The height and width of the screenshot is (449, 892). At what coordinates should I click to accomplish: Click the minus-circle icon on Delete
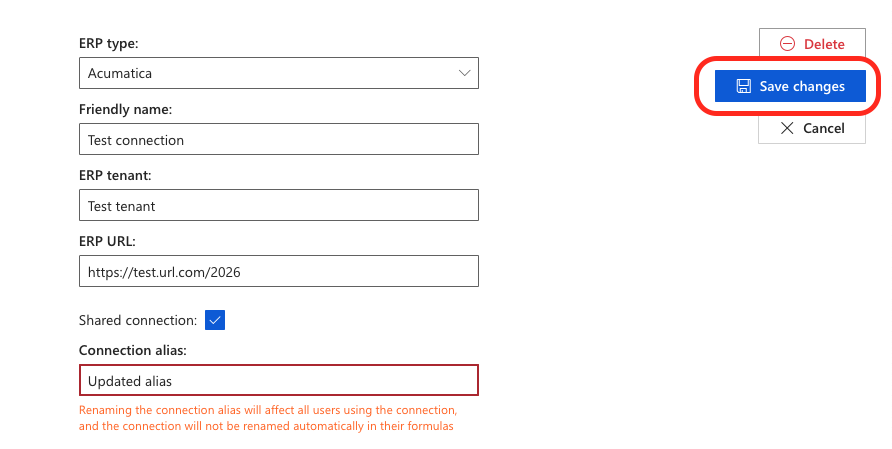[787, 44]
